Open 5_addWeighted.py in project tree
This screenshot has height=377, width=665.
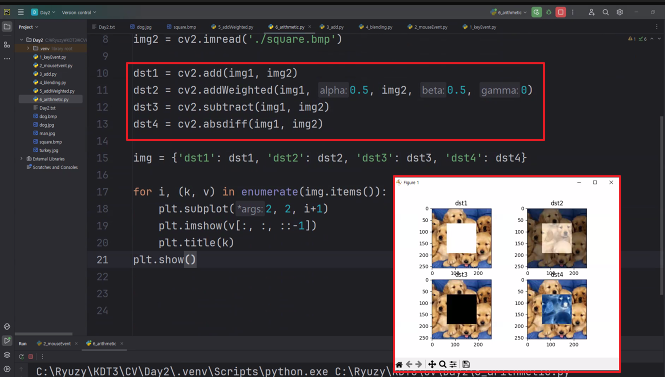(54, 91)
